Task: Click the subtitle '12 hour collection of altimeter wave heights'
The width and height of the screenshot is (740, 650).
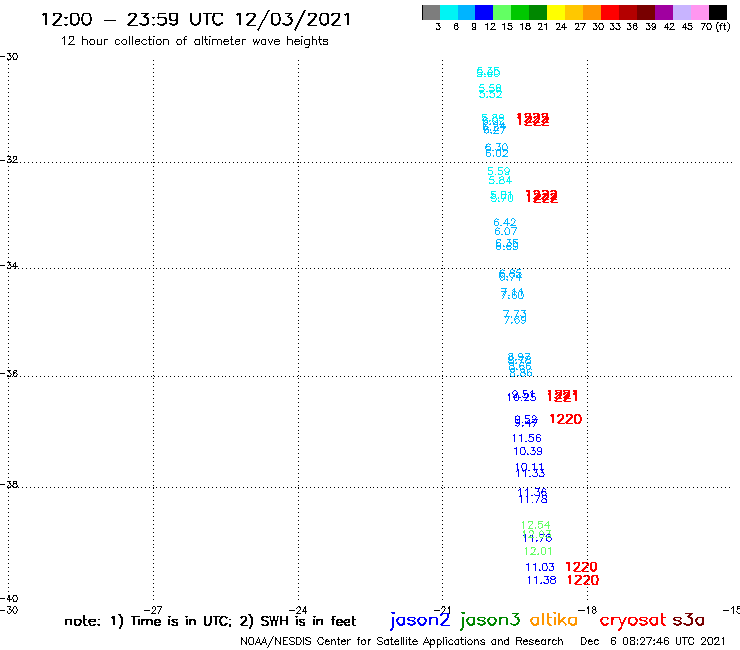Action: 194,41
